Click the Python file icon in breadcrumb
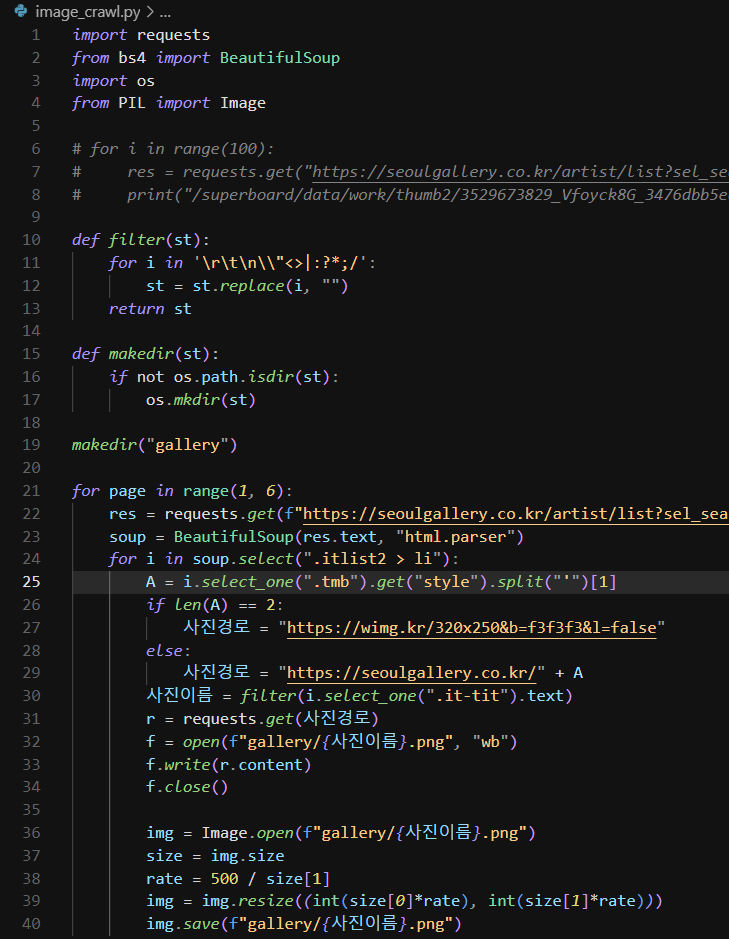The width and height of the screenshot is (729, 939). 20,12
